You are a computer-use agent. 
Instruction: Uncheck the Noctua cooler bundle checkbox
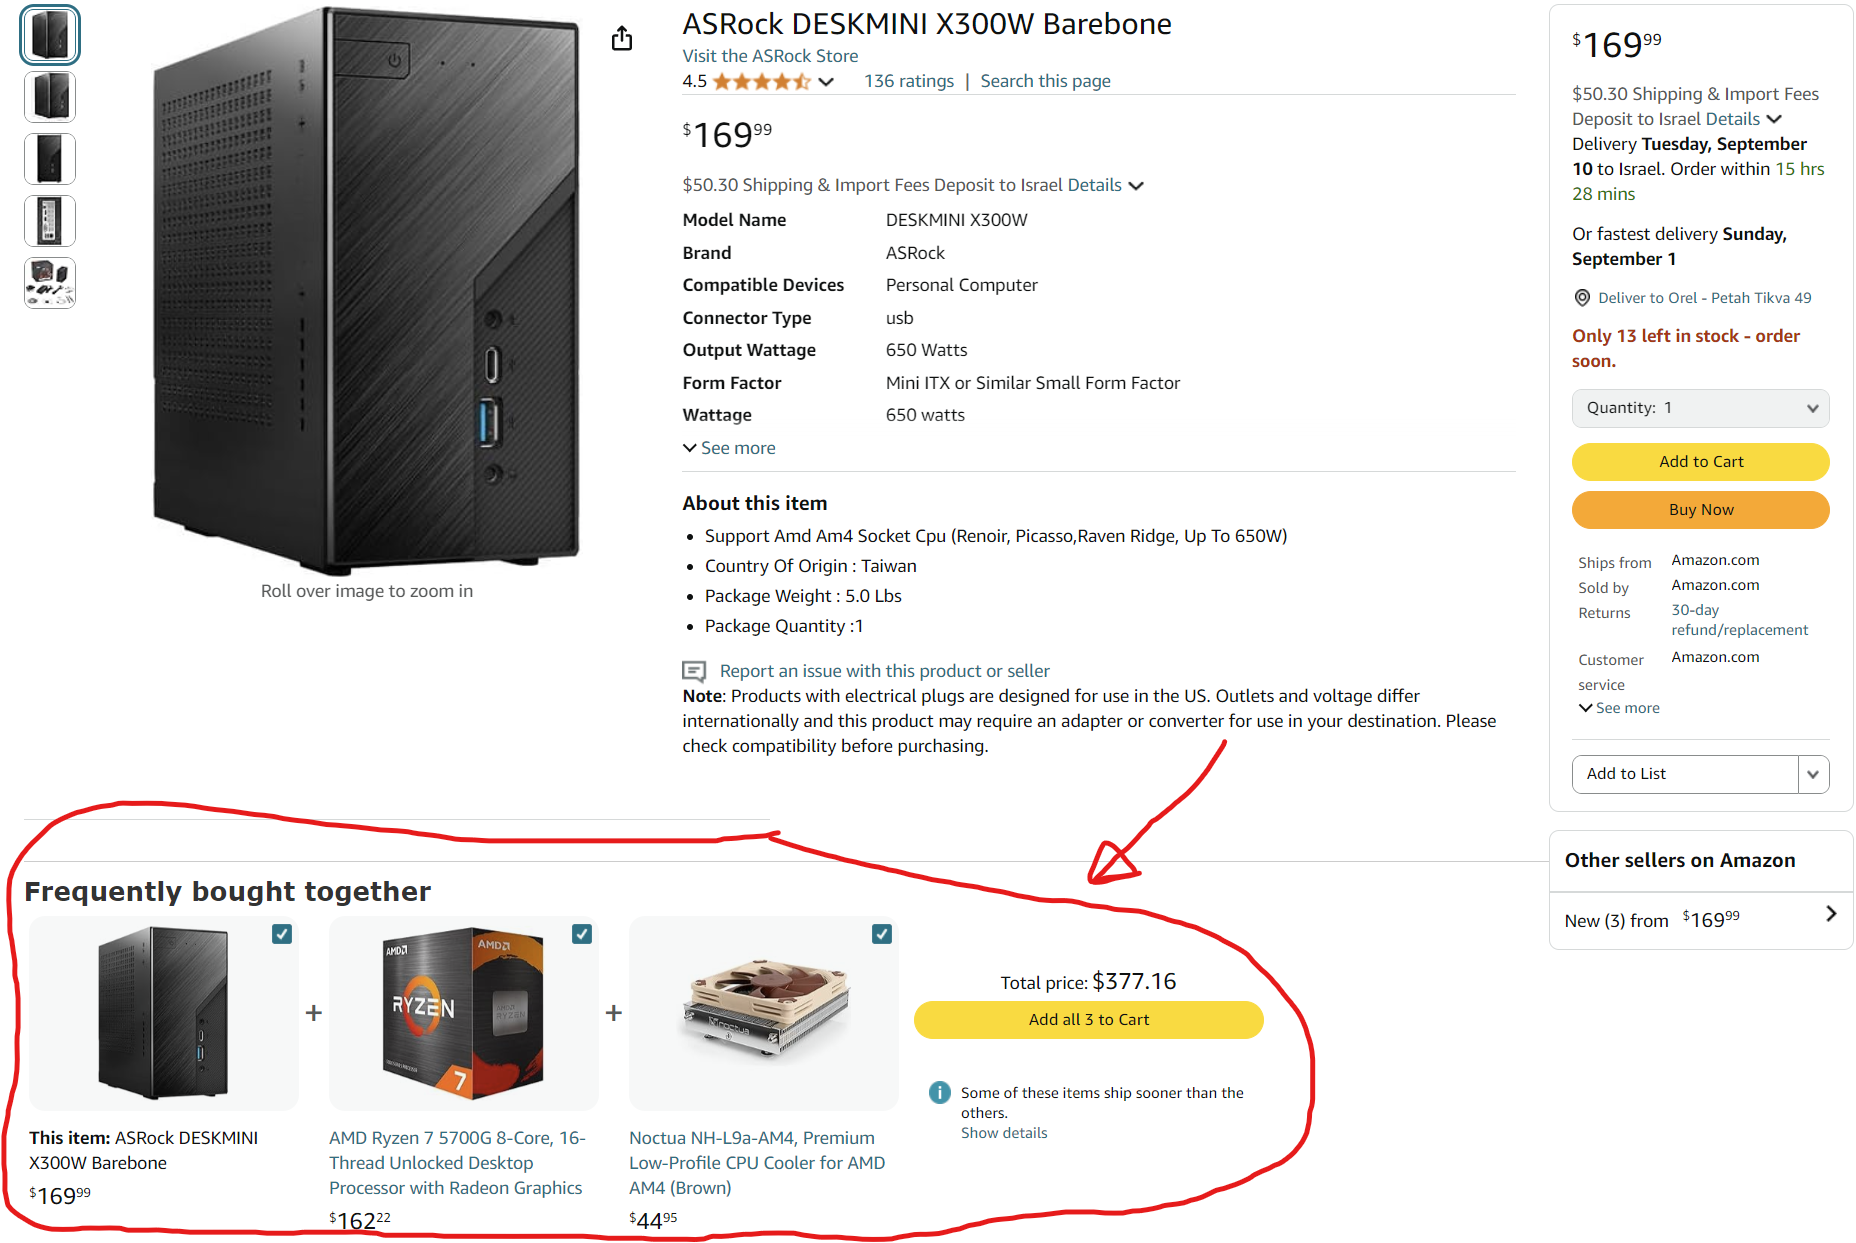click(x=882, y=934)
